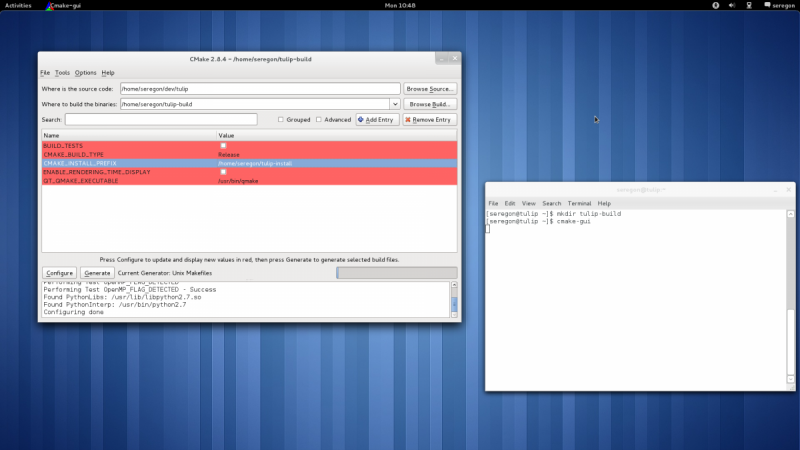Click the output log scroll-down arrow
Screen dimensions: 800x450
454,315
